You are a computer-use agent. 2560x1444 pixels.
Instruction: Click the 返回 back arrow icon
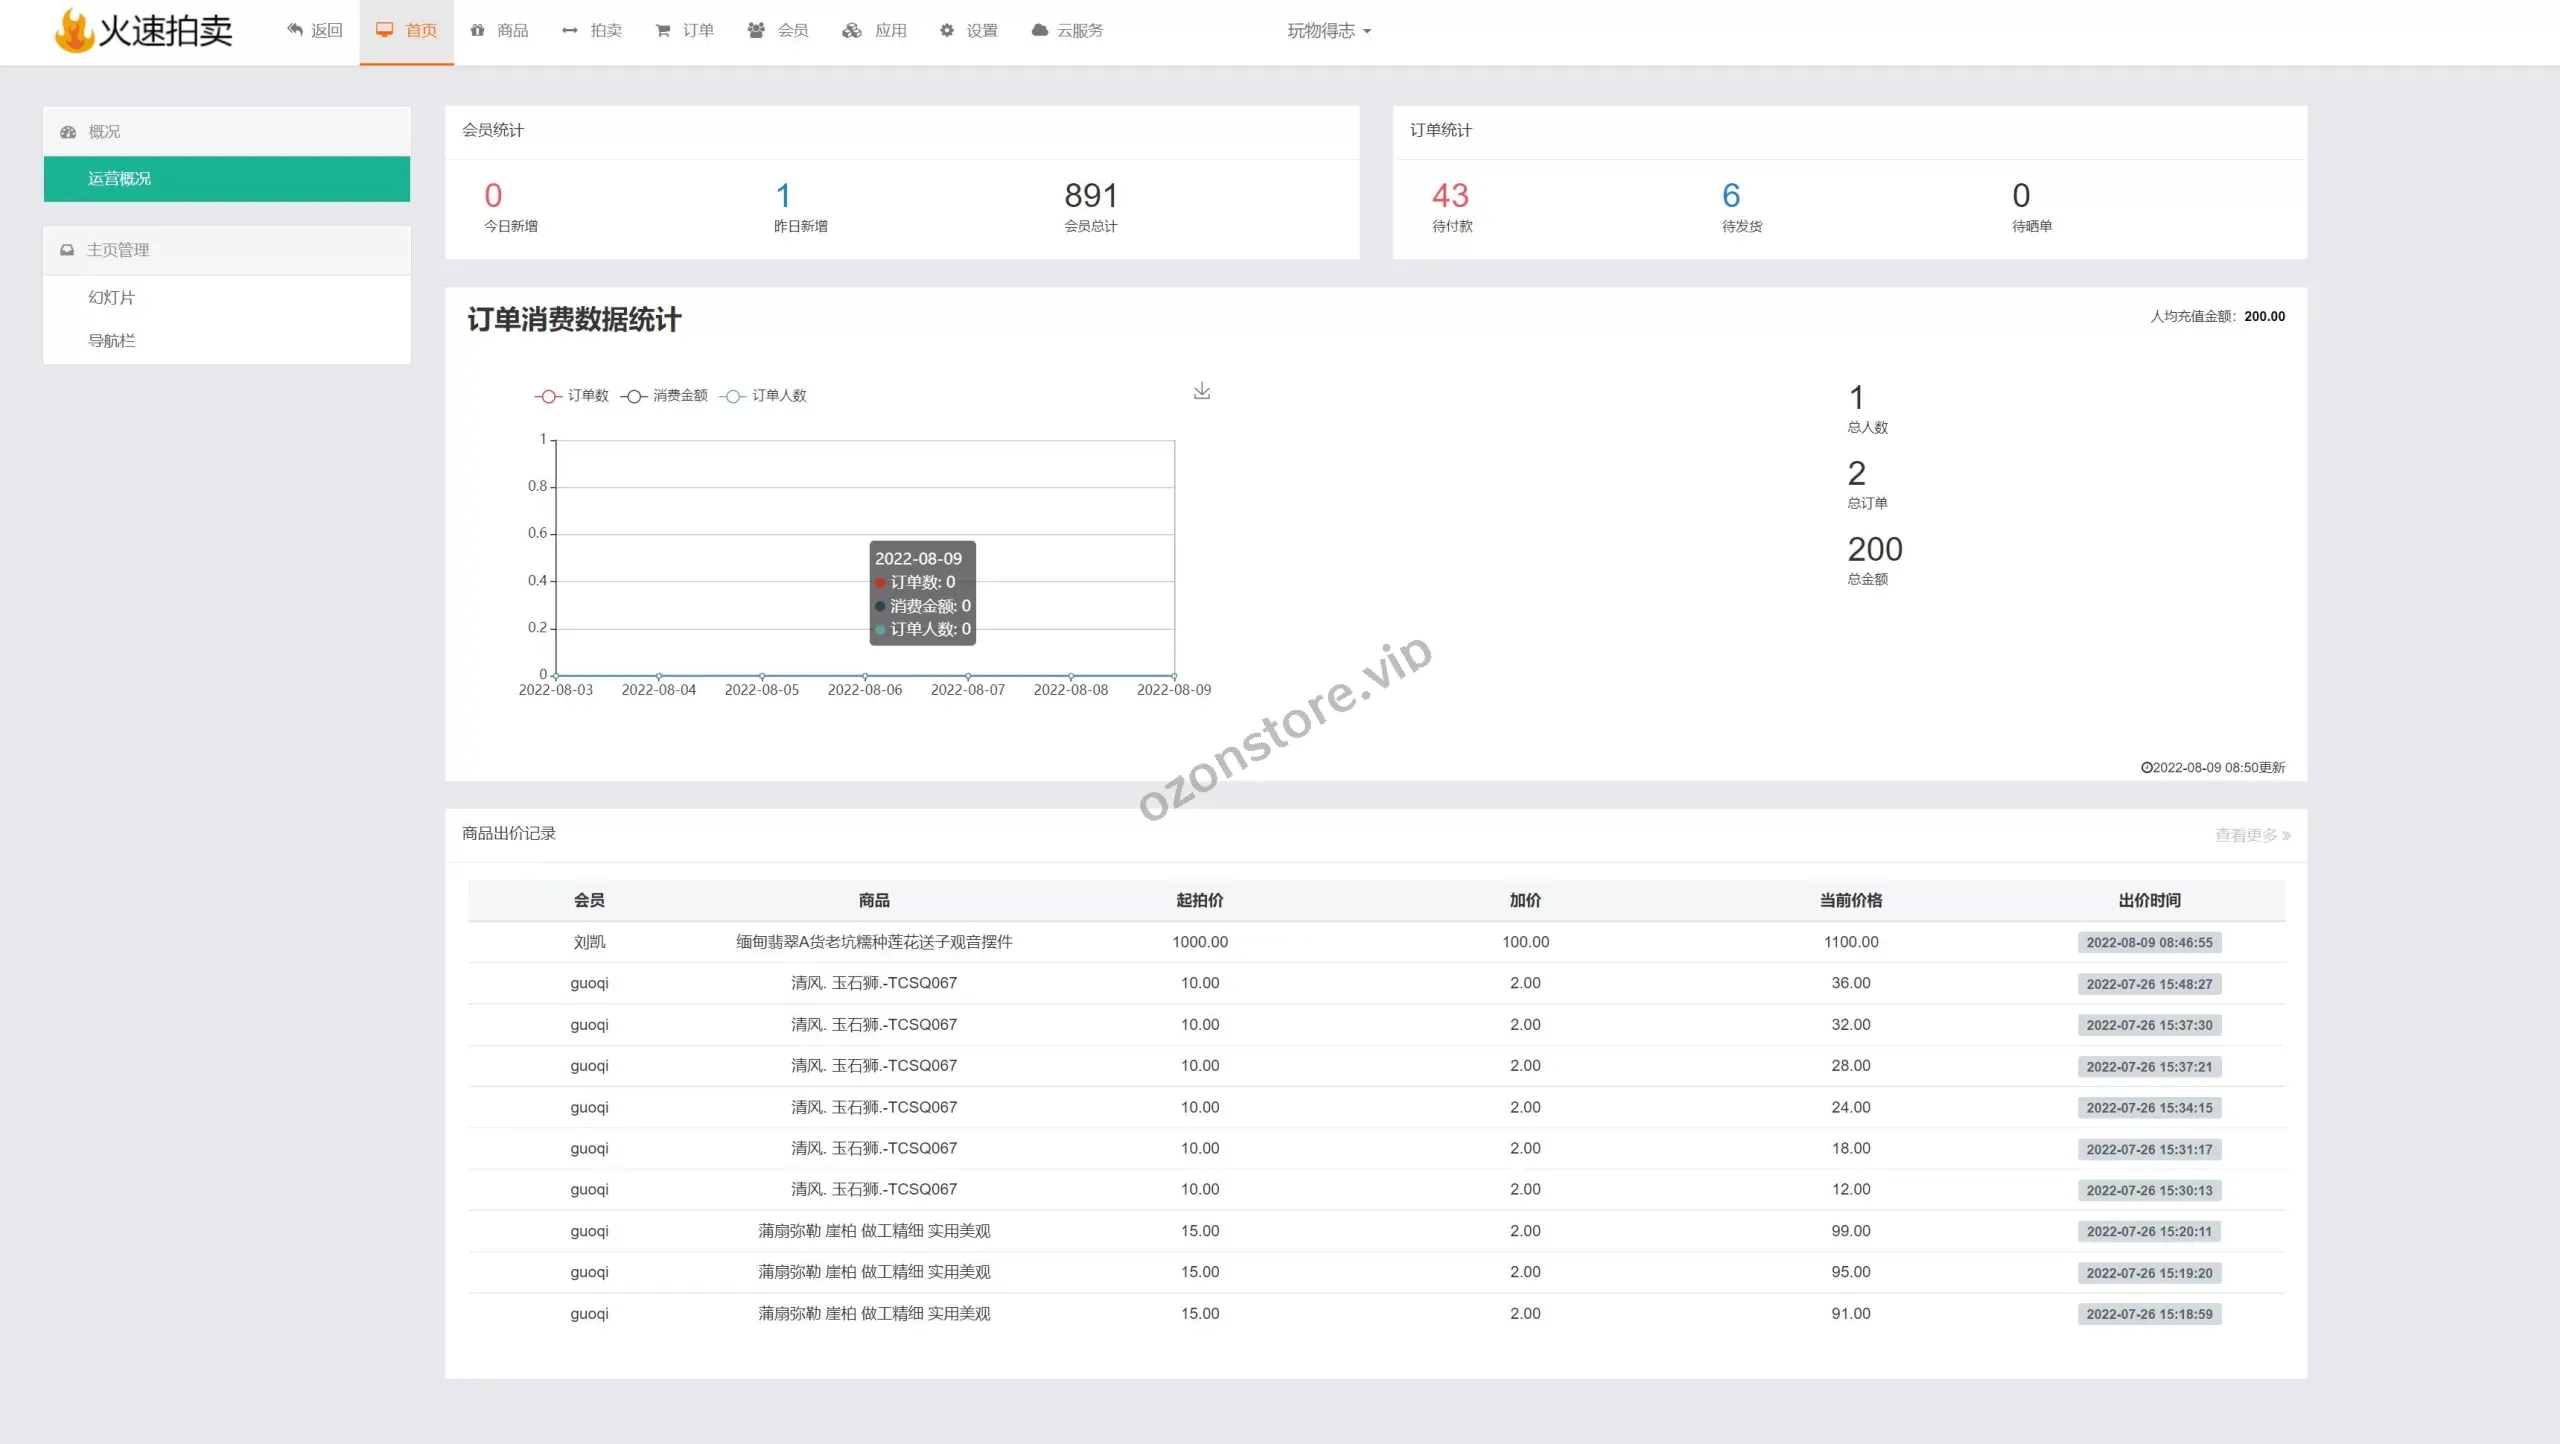point(295,30)
